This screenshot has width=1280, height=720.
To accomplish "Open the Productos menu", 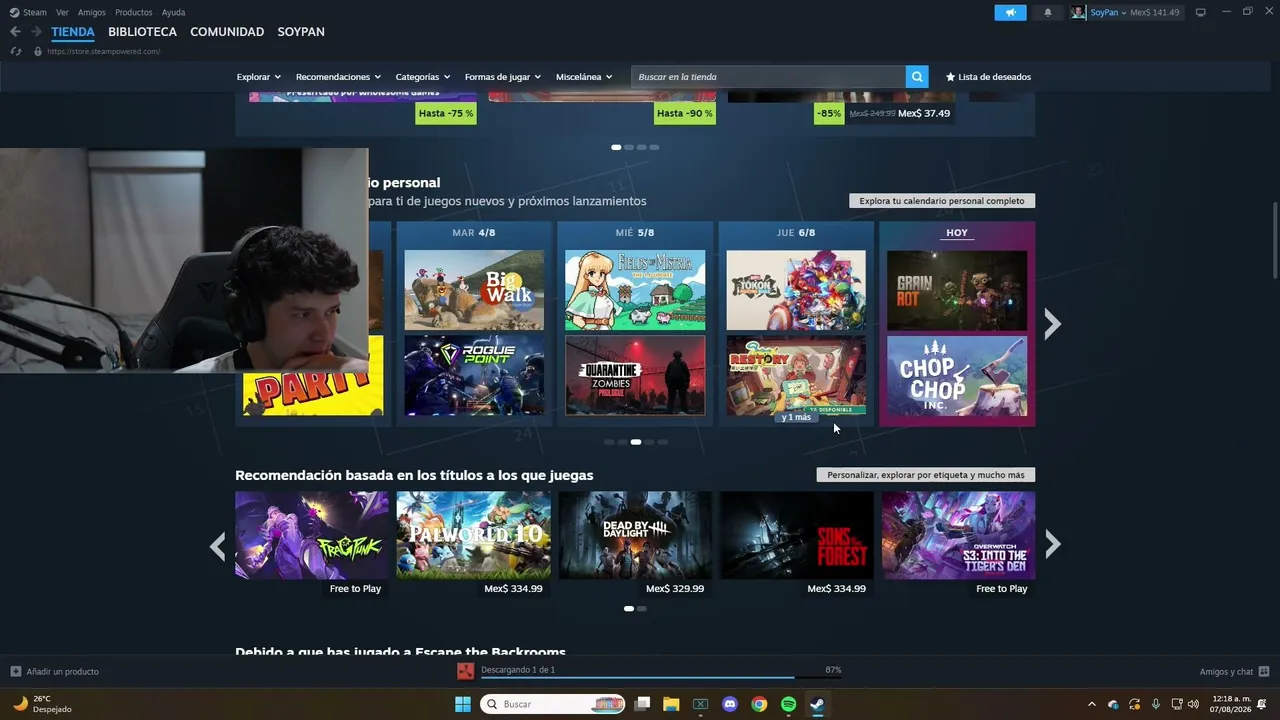I will click(x=134, y=12).
